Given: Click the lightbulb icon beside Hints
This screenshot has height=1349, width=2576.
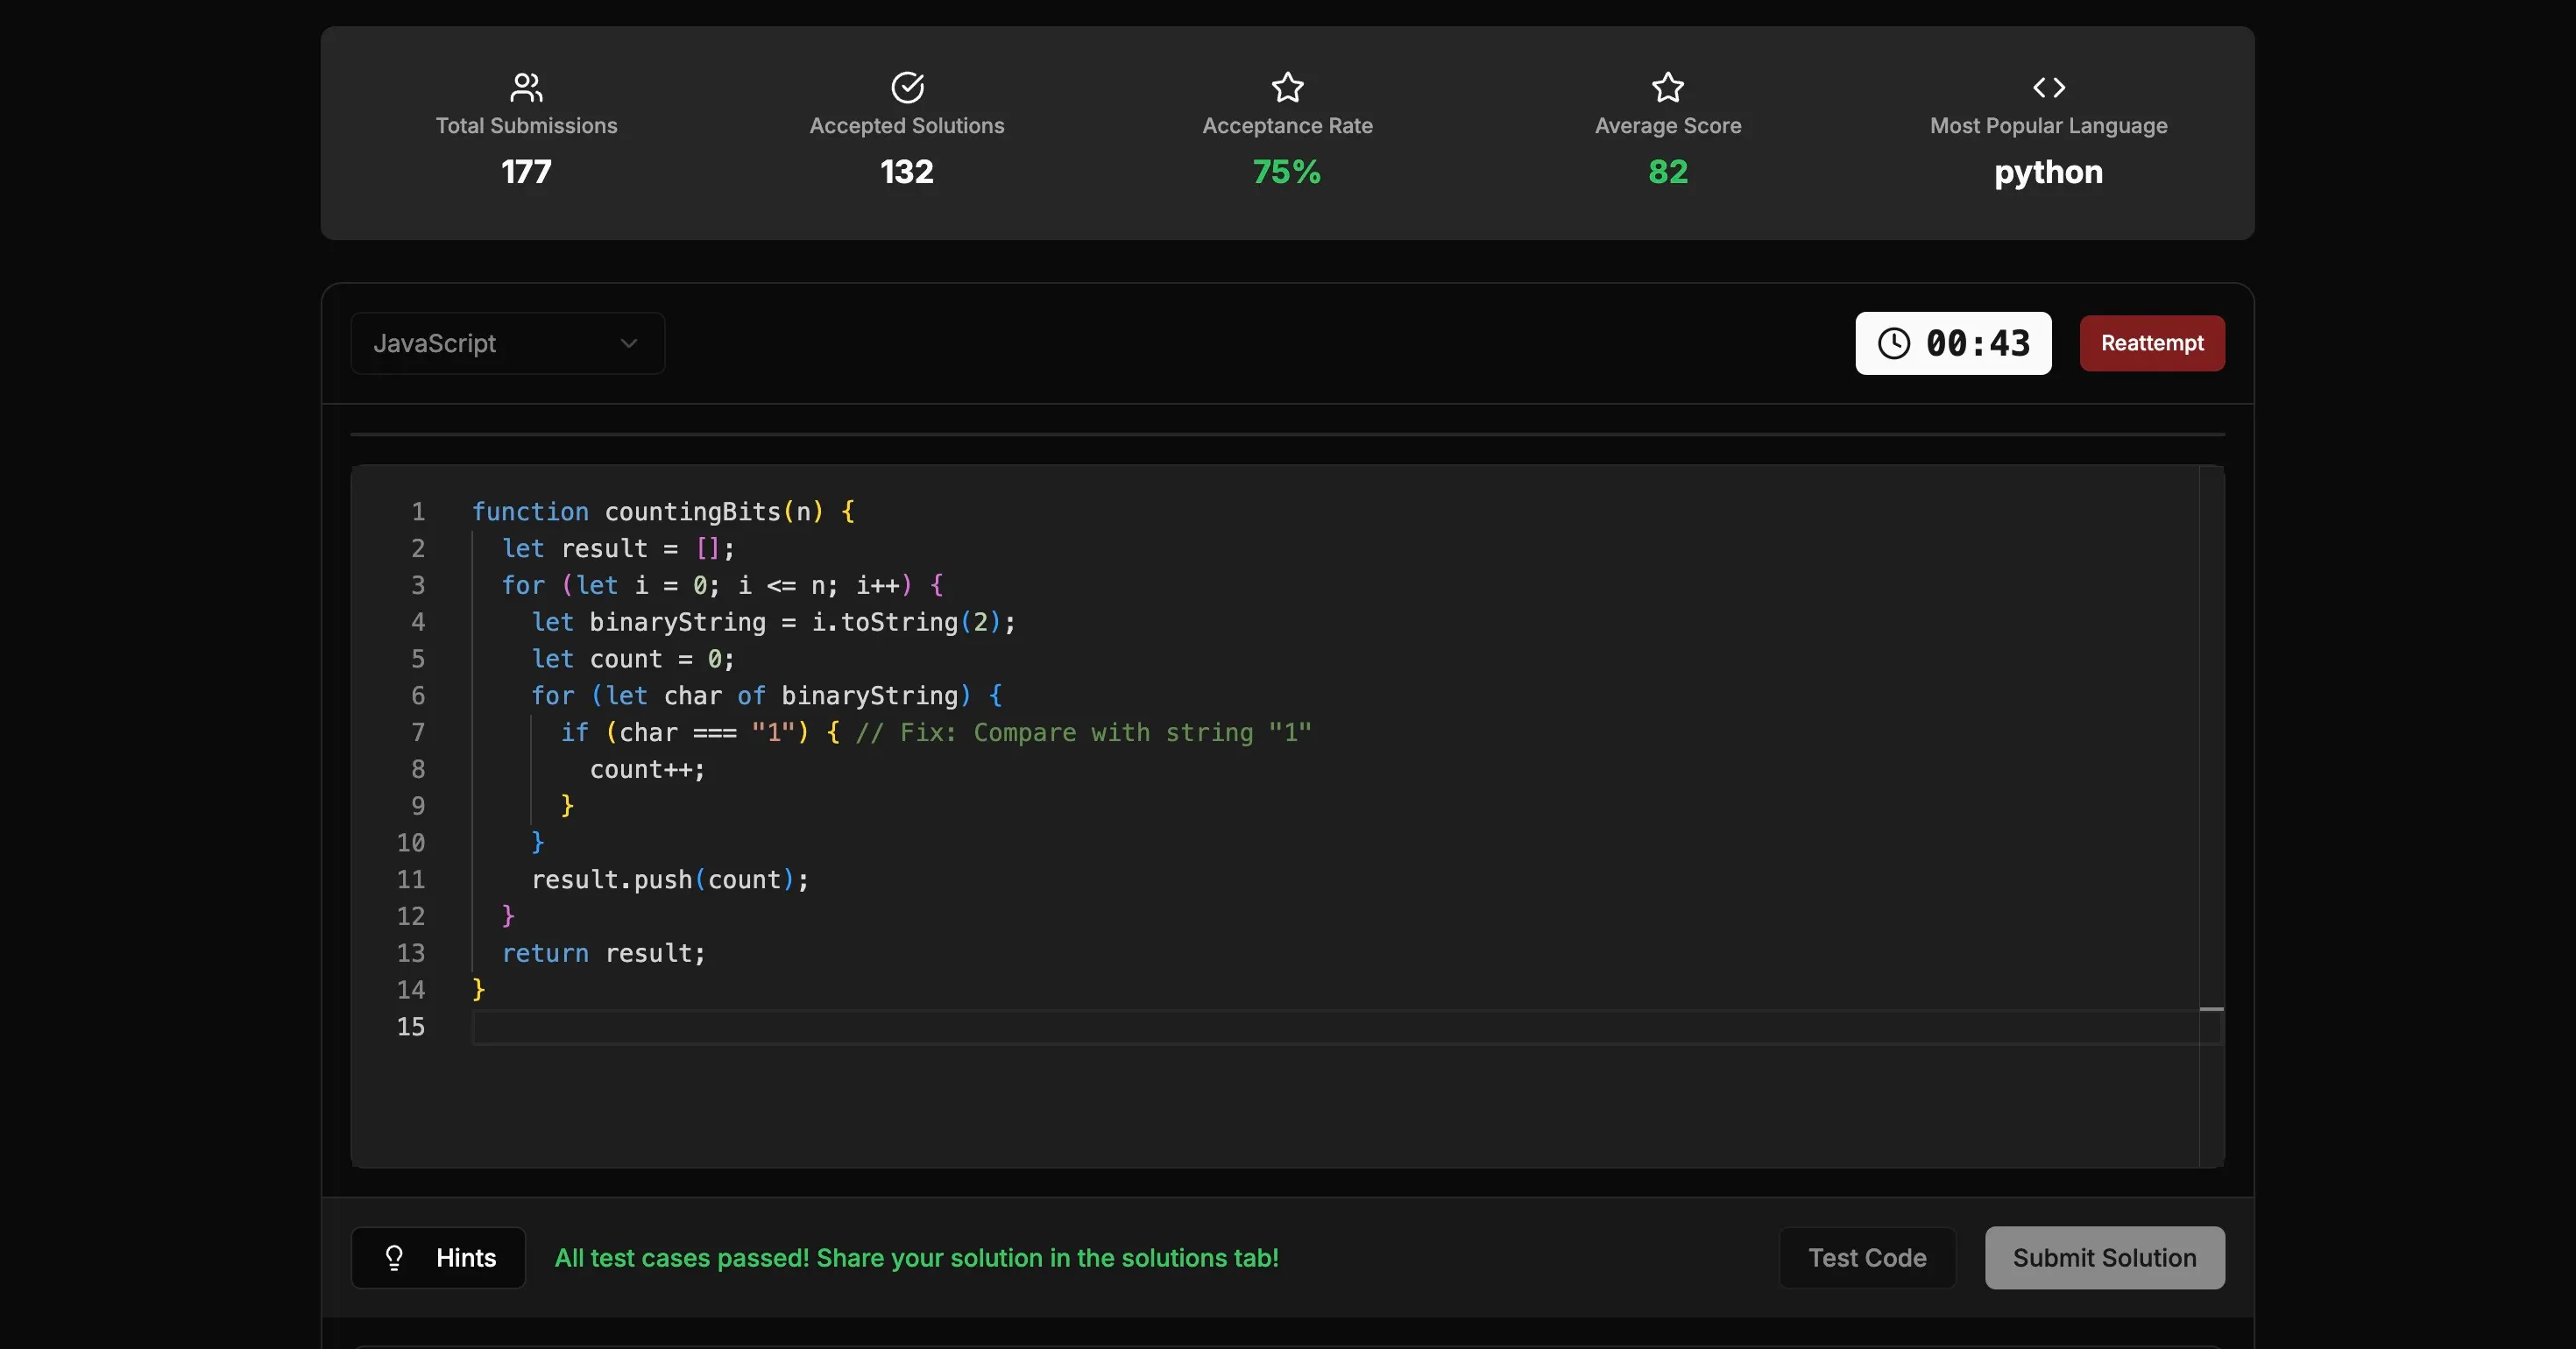Looking at the screenshot, I should 394,1258.
